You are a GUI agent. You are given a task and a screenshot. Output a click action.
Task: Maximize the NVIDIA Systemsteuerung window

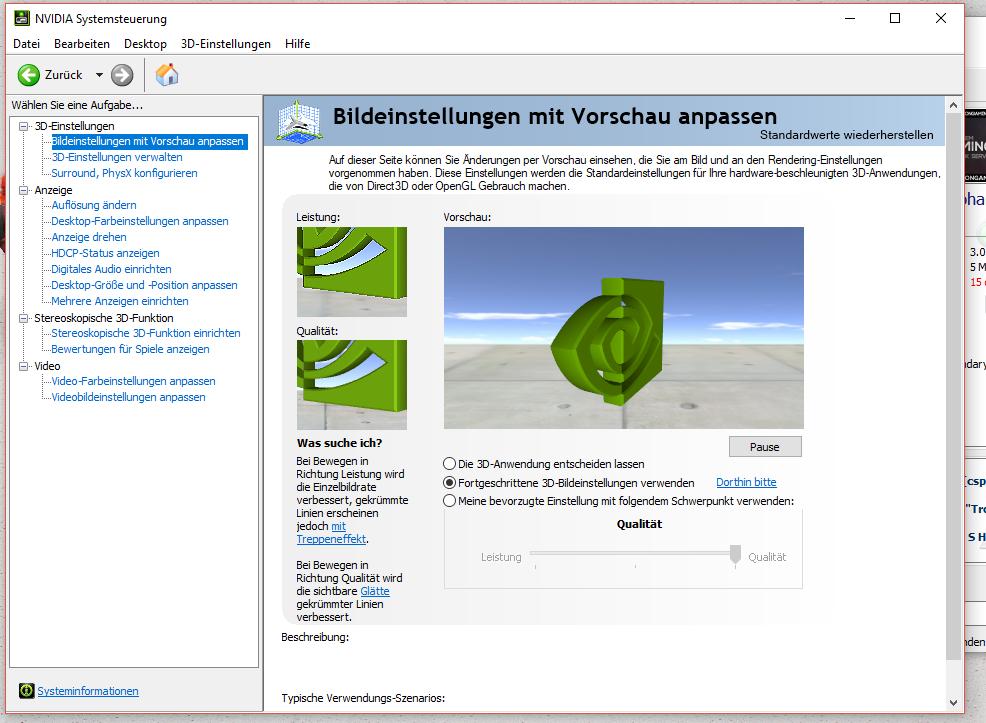tap(895, 18)
